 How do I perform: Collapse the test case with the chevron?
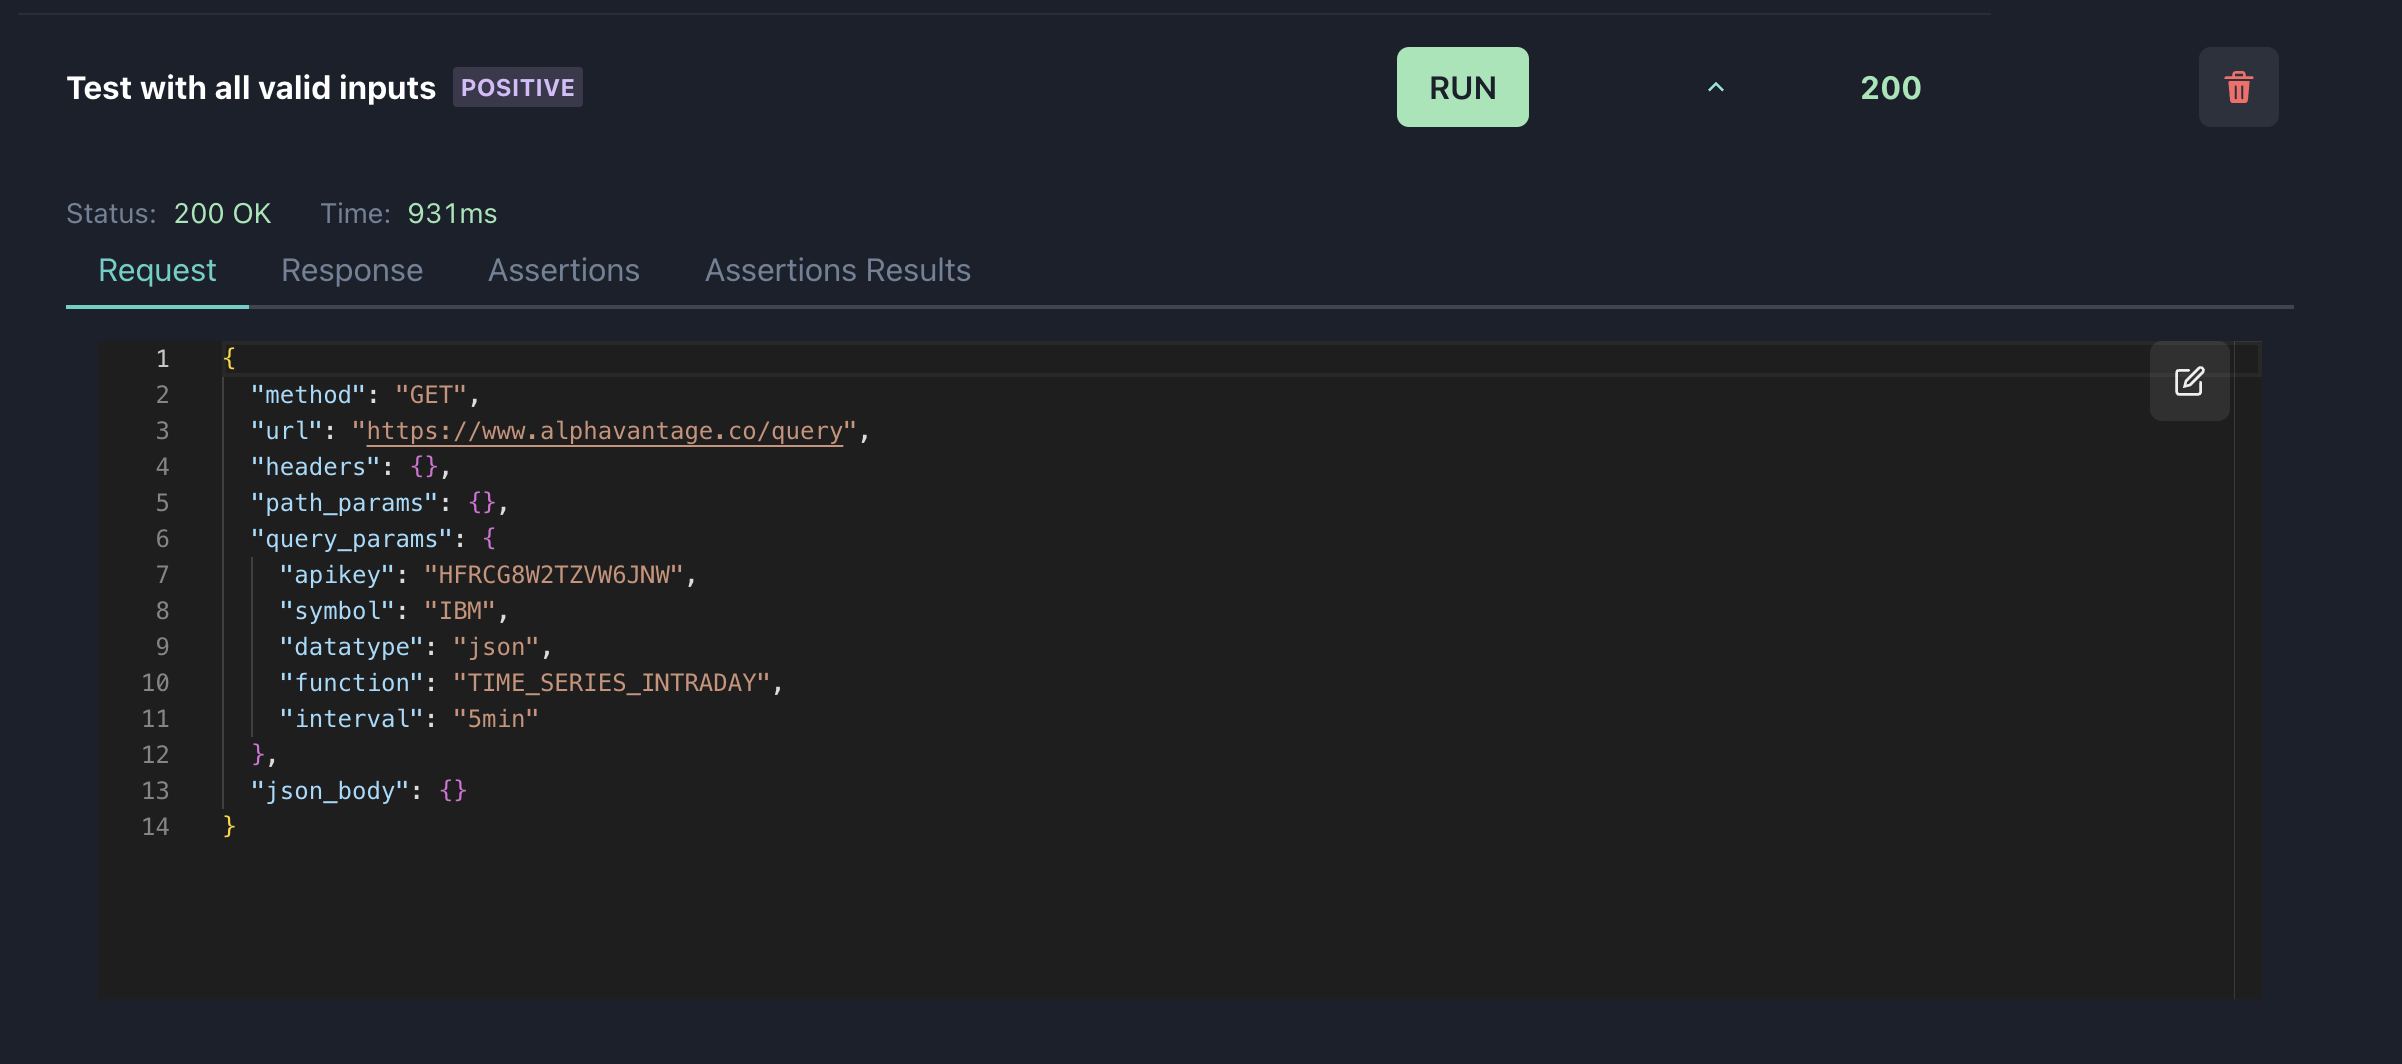(x=1715, y=88)
